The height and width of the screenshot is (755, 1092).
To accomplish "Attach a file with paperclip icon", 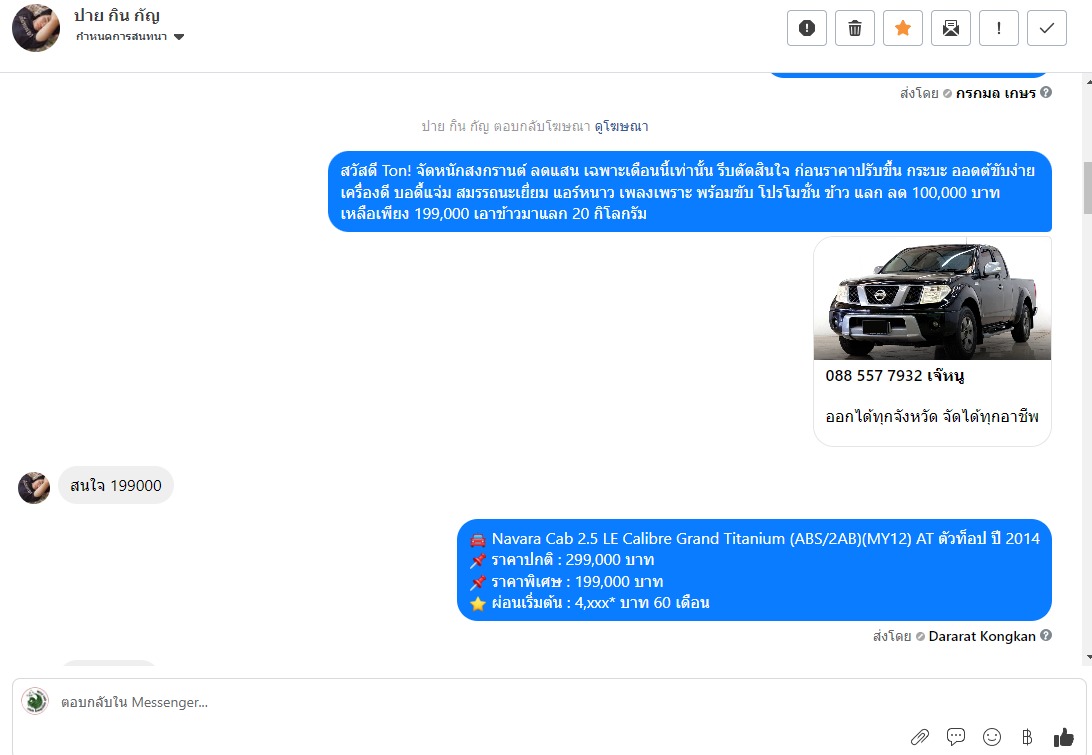I will 920,736.
